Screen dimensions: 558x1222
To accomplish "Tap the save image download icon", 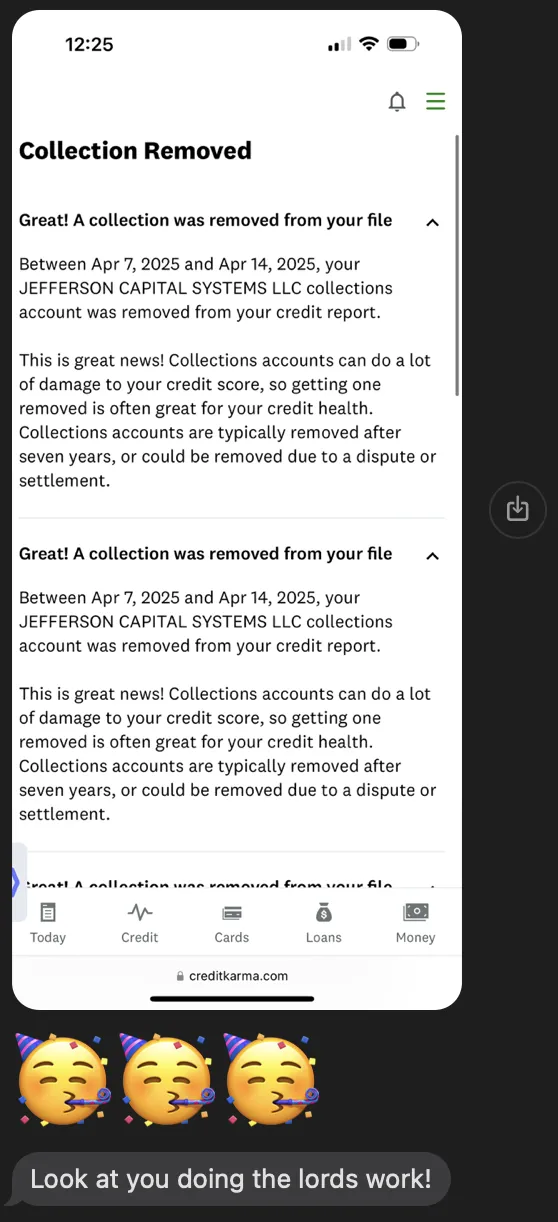I will click(517, 509).
